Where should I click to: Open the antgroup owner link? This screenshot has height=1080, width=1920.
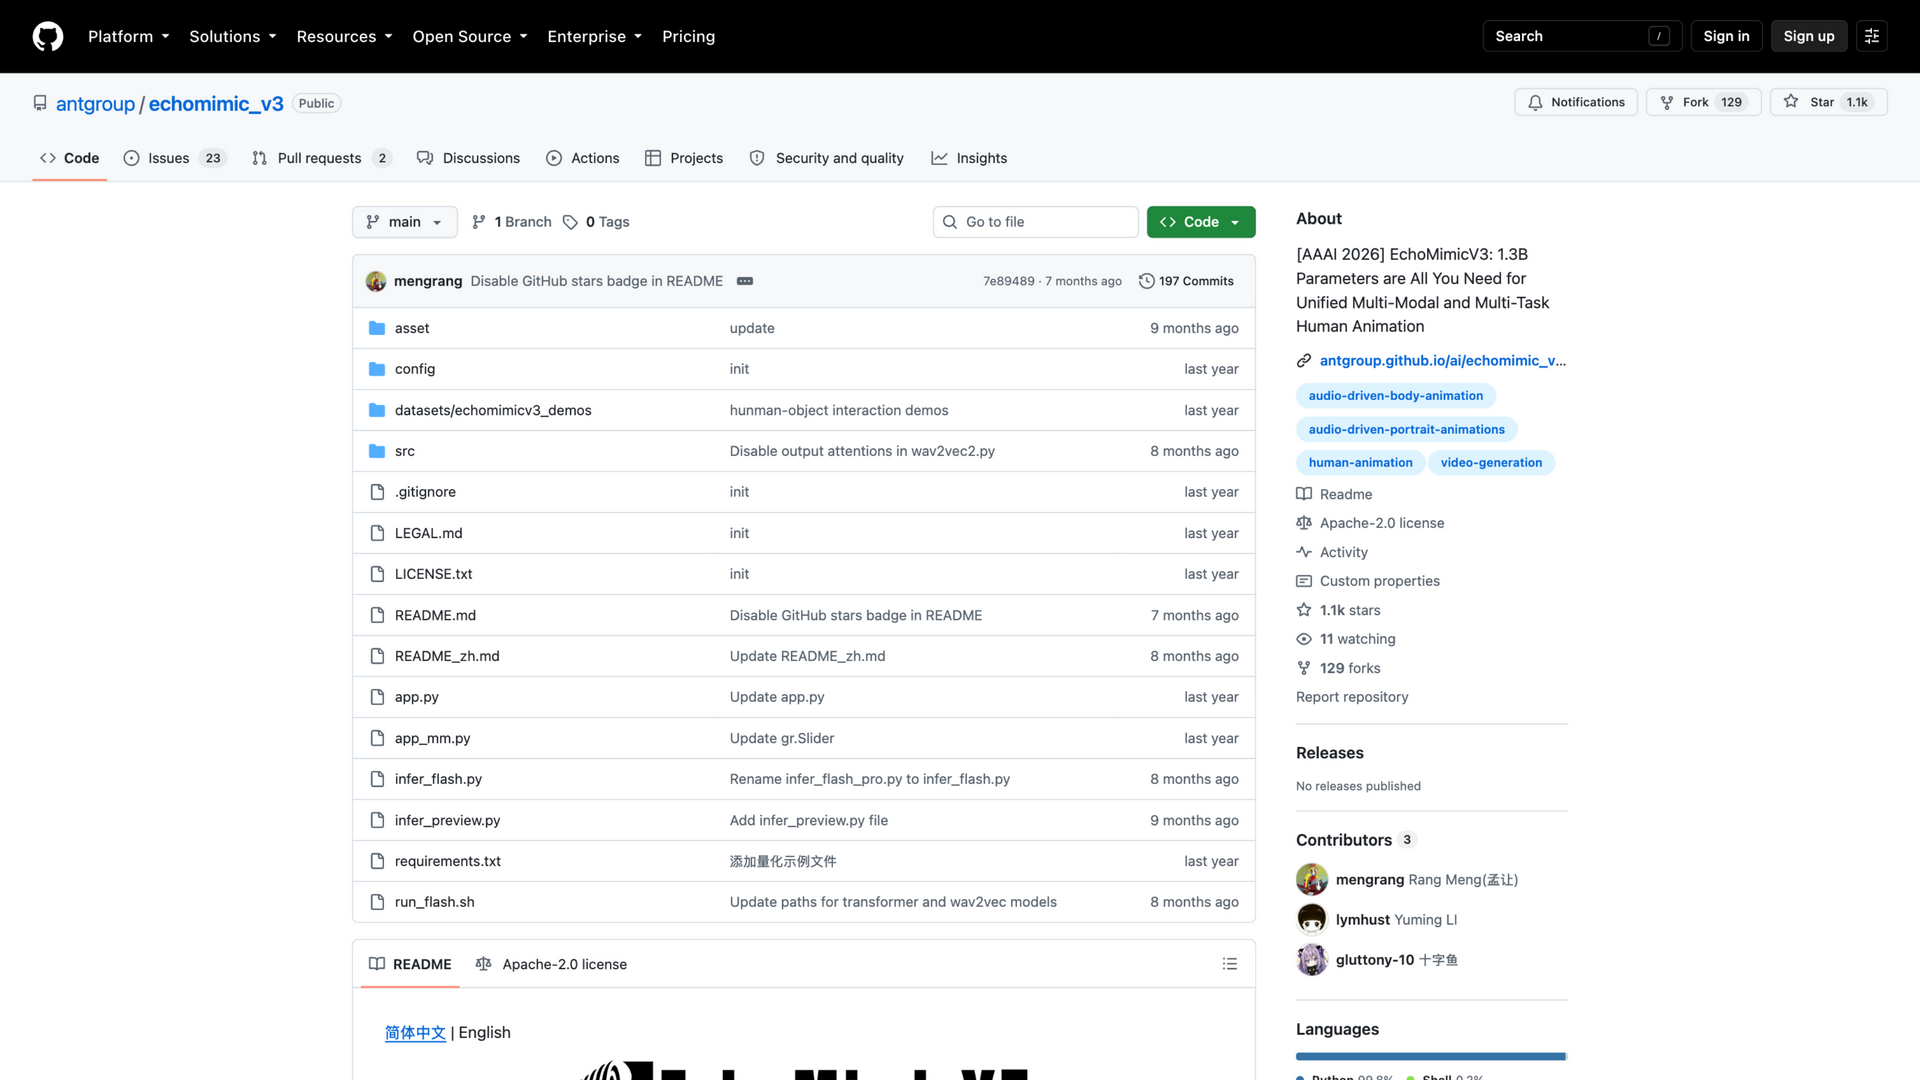tap(95, 104)
